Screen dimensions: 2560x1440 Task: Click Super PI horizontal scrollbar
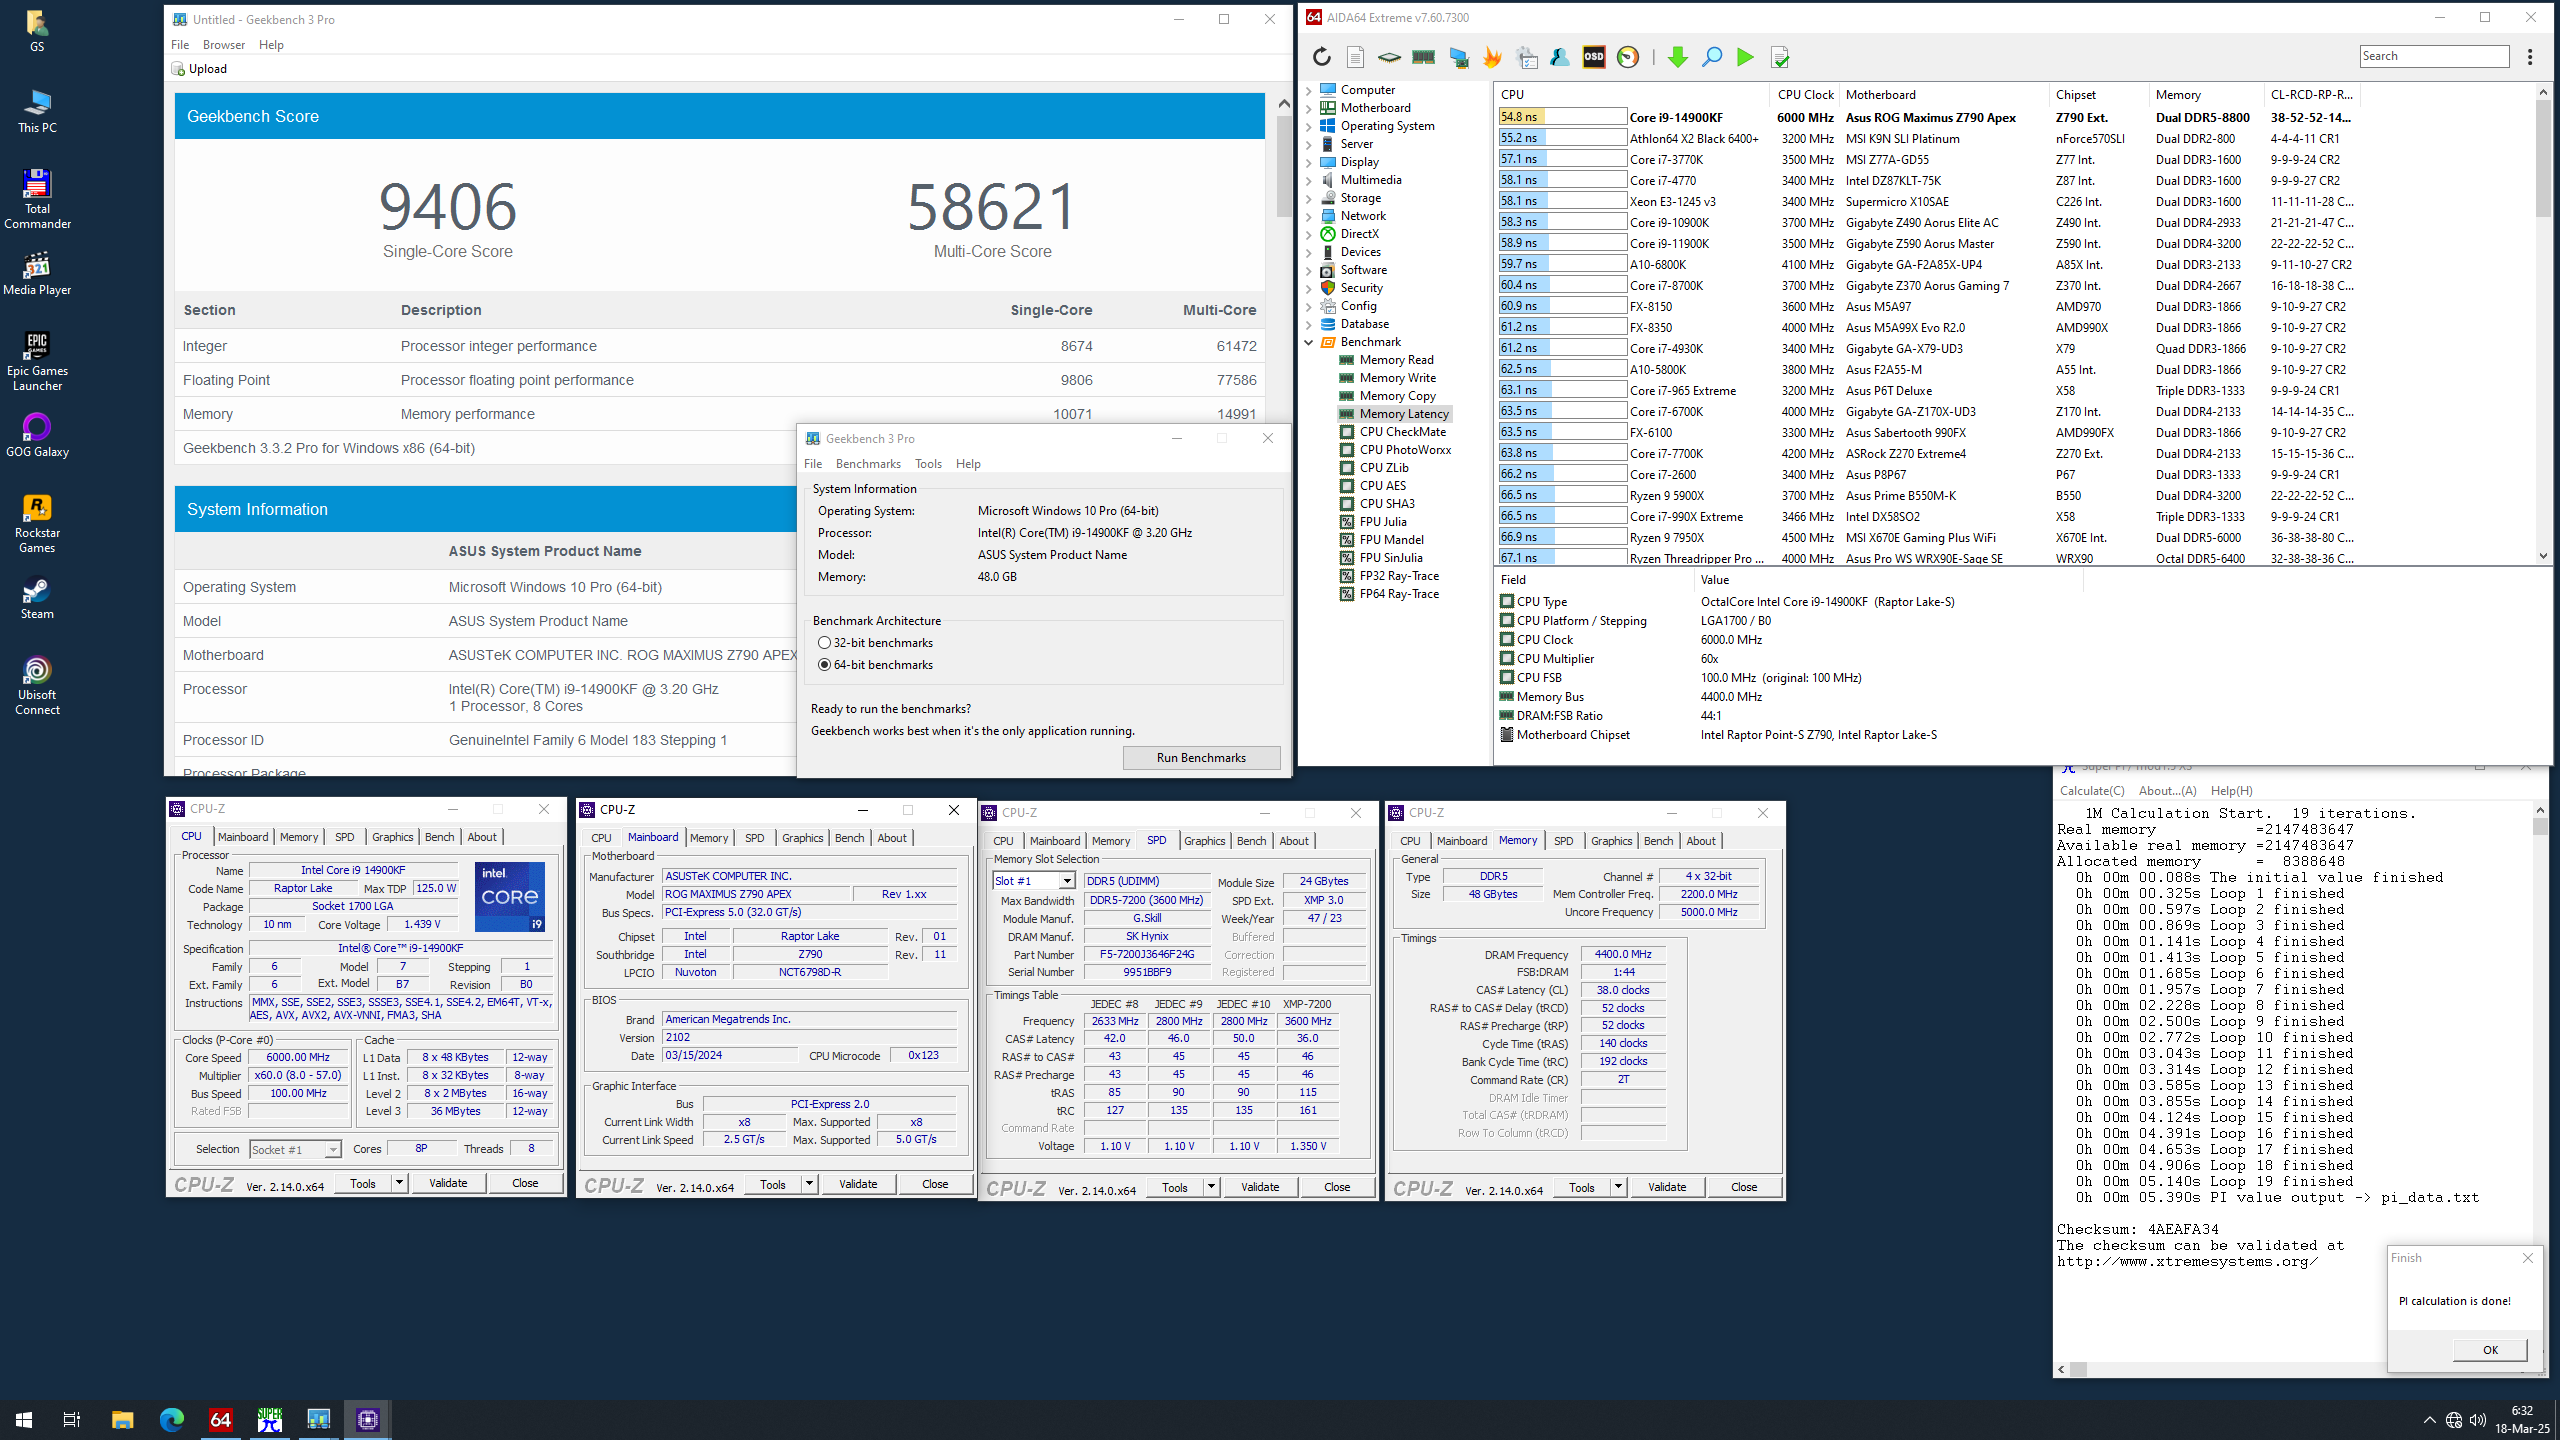click(2219, 1369)
